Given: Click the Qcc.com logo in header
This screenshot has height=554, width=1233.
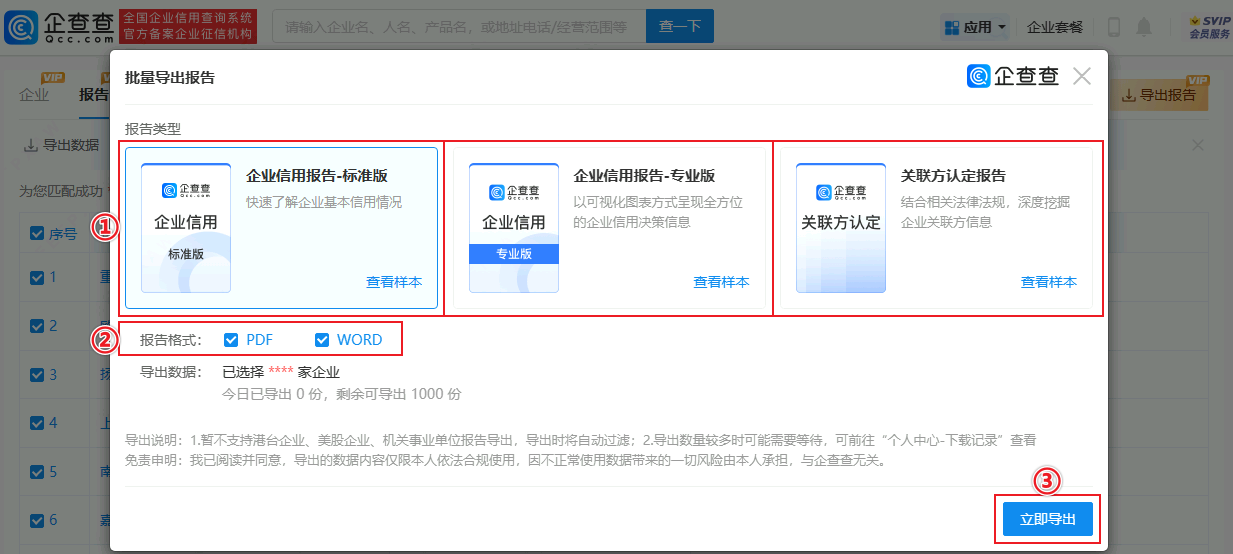Looking at the screenshot, I should 58,27.
